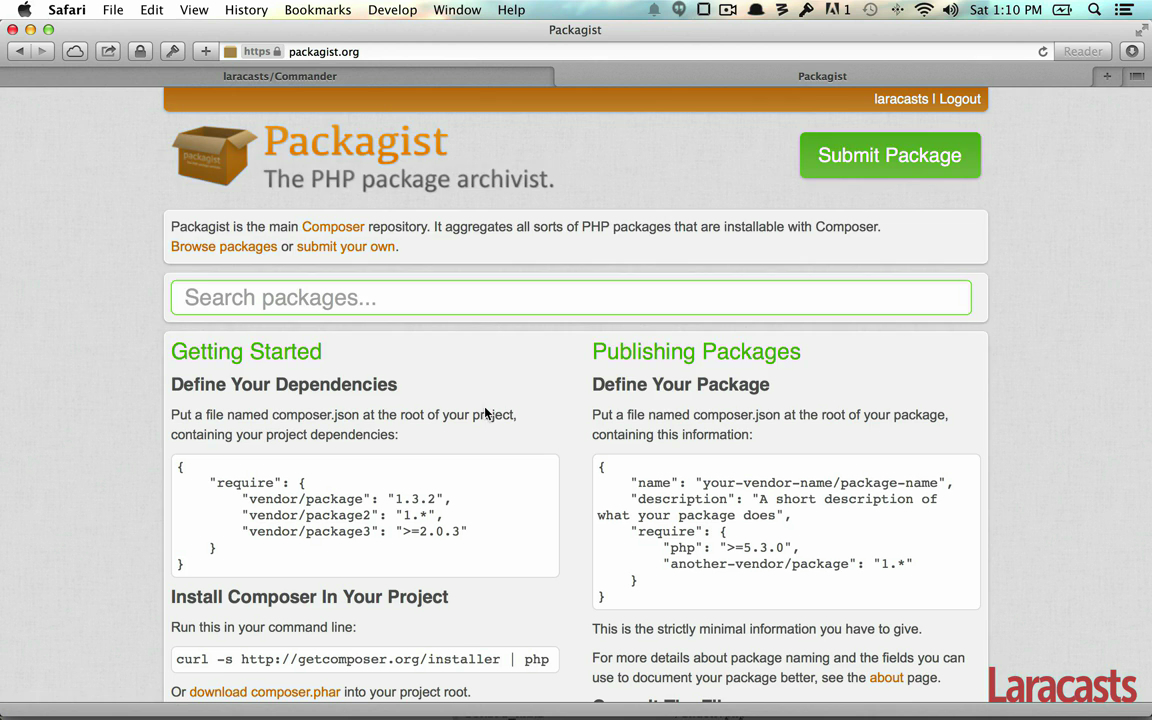The height and width of the screenshot is (720, 1152).
Task: Open Notification bell in menu bar
Action: tap(654, 10)
